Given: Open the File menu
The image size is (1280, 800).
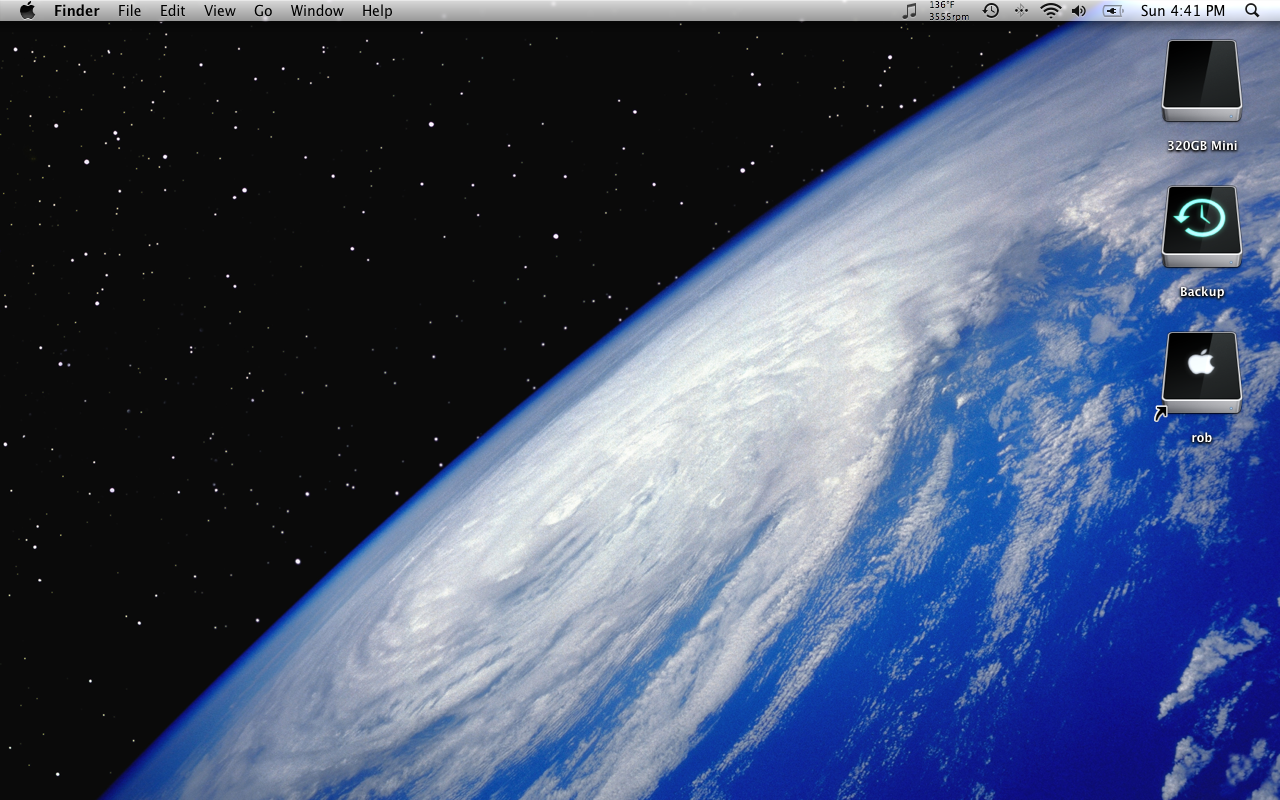Looking at the screenshot, I should click(129, 11).
